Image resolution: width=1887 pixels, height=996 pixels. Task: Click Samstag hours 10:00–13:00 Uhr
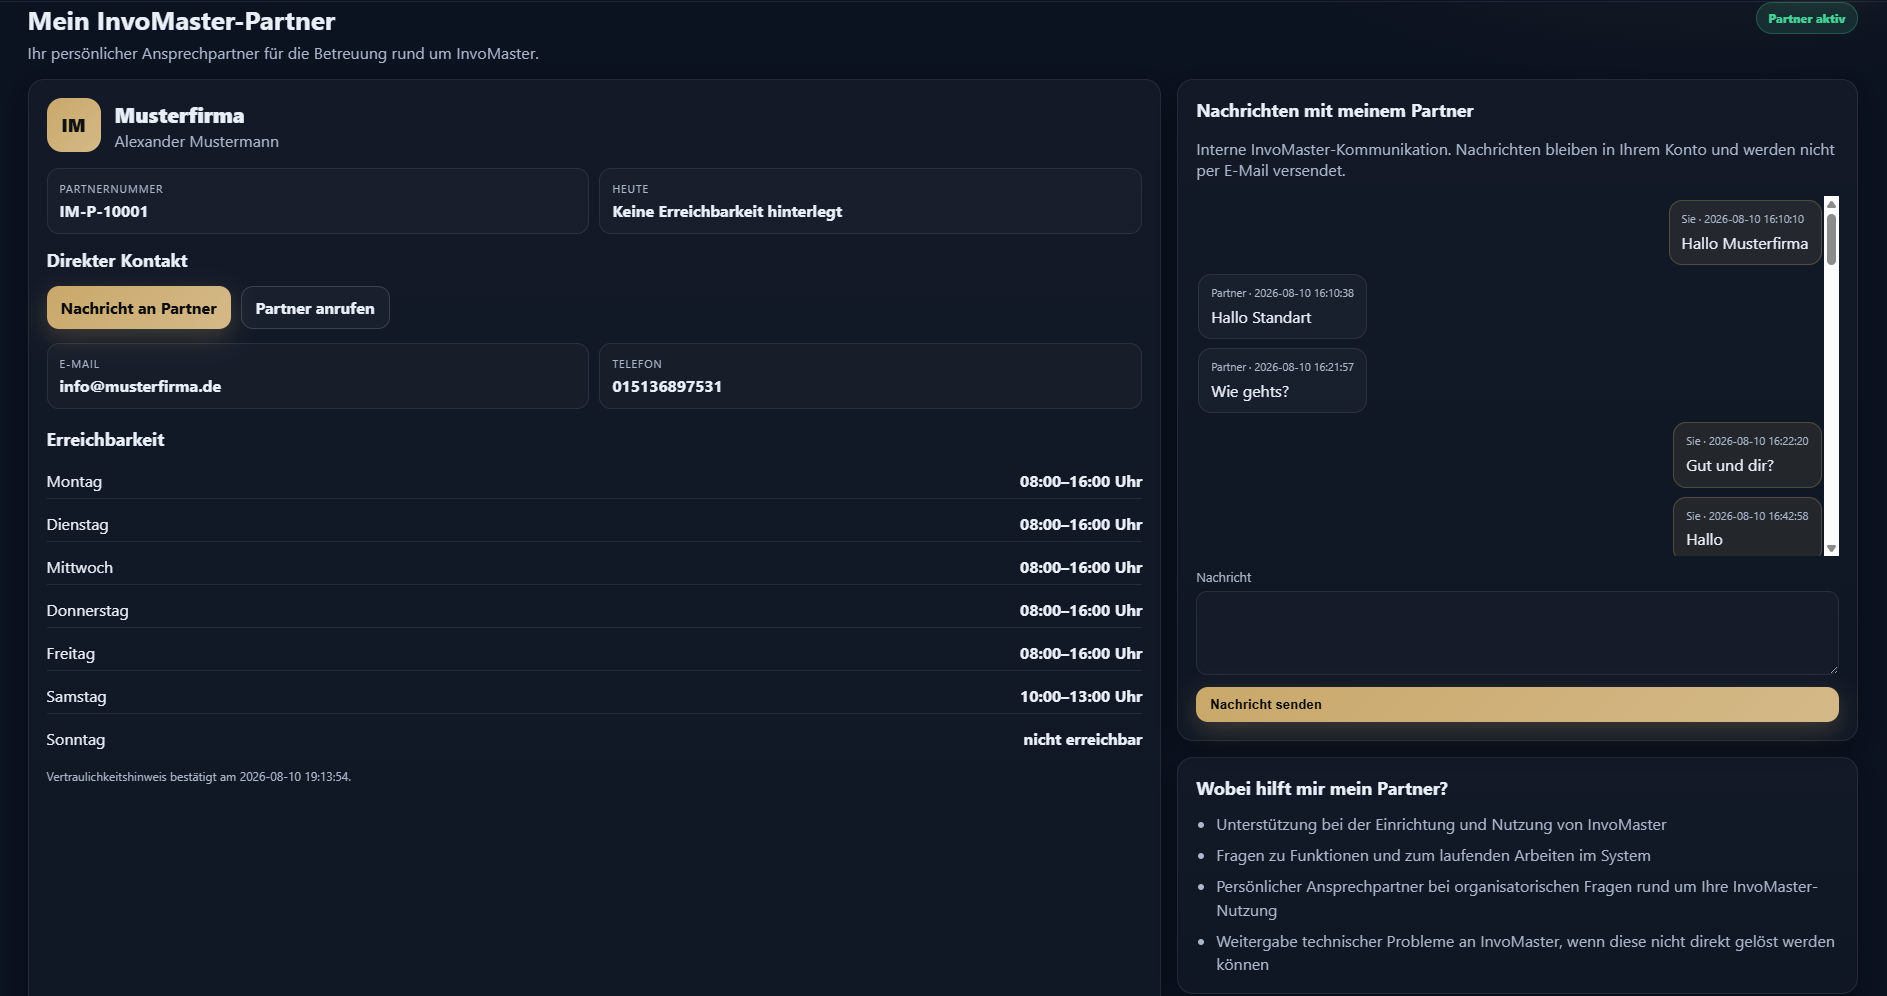1081,696
